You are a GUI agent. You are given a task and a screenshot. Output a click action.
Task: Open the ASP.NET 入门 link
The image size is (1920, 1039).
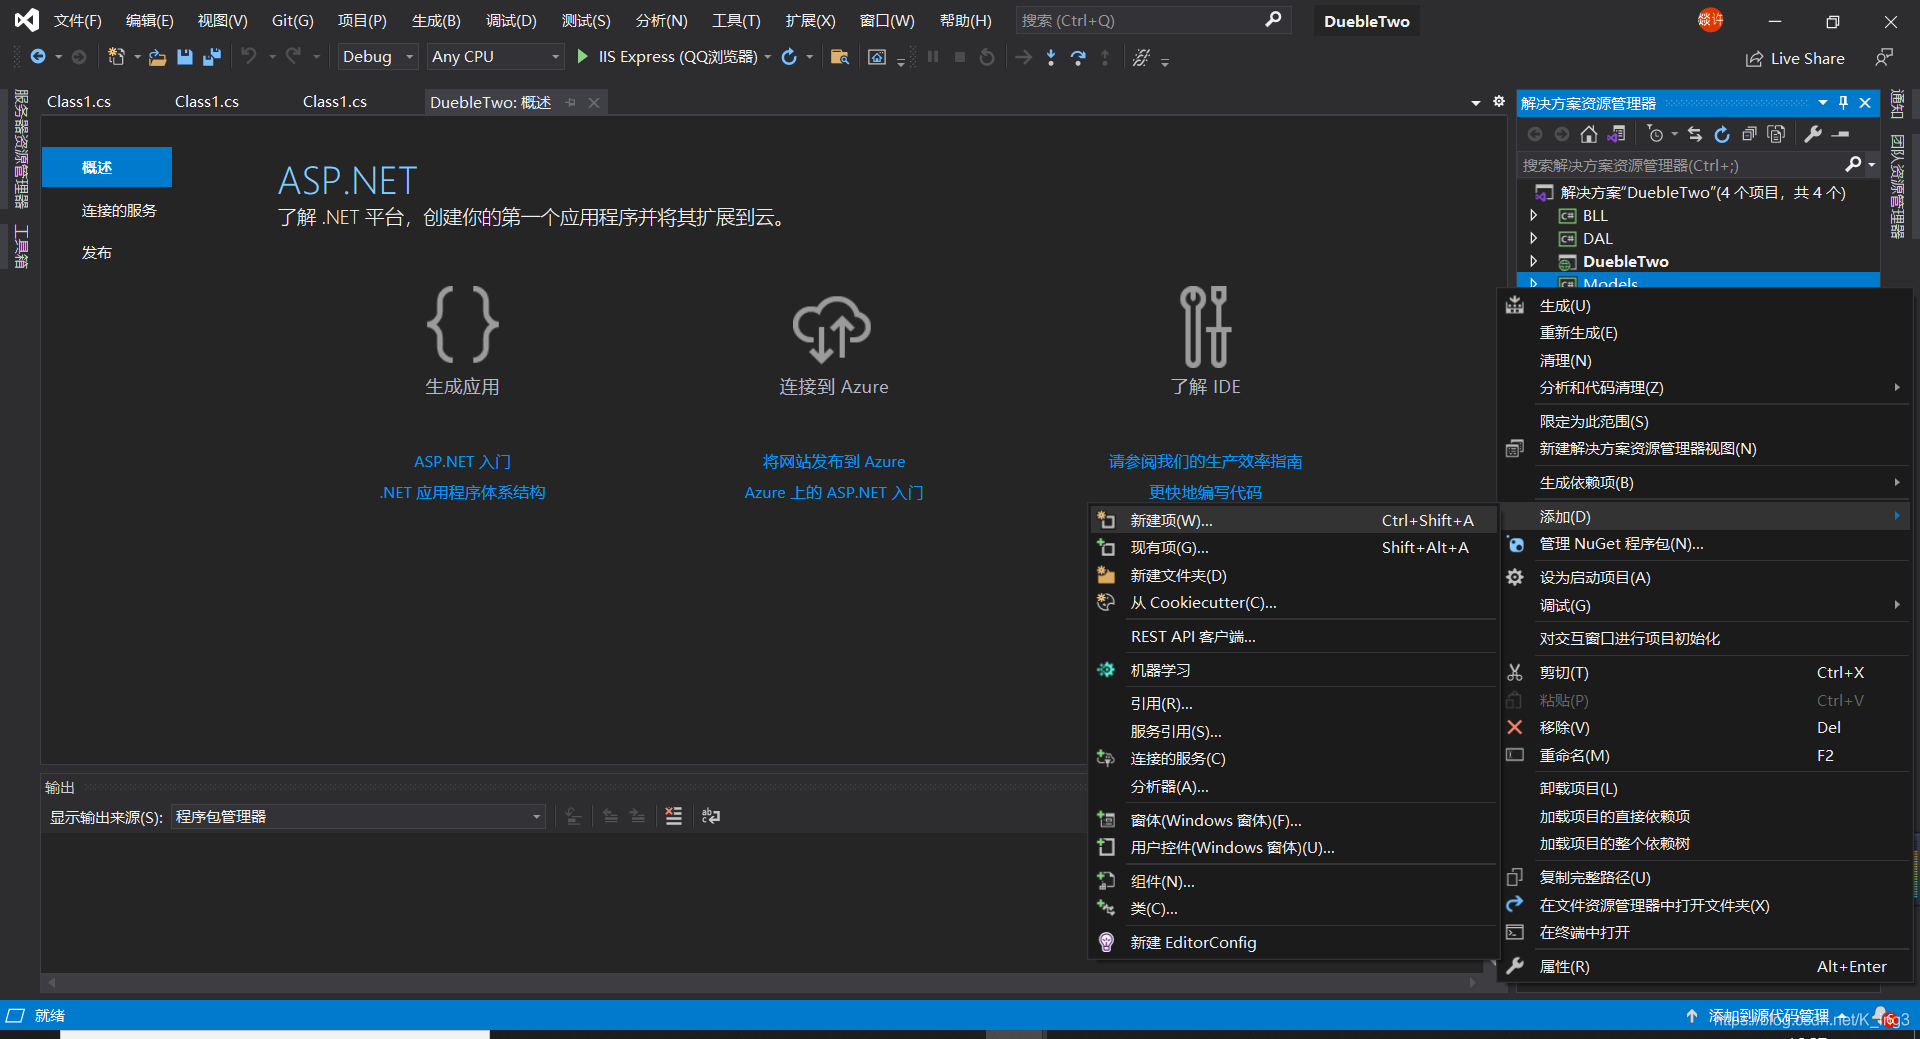tap(462, 461)
